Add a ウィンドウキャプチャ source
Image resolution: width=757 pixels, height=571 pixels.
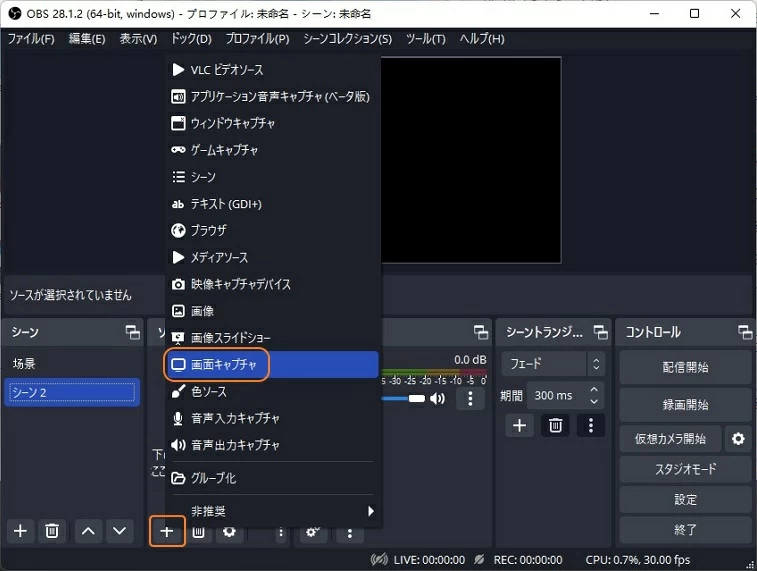[273, 124]
